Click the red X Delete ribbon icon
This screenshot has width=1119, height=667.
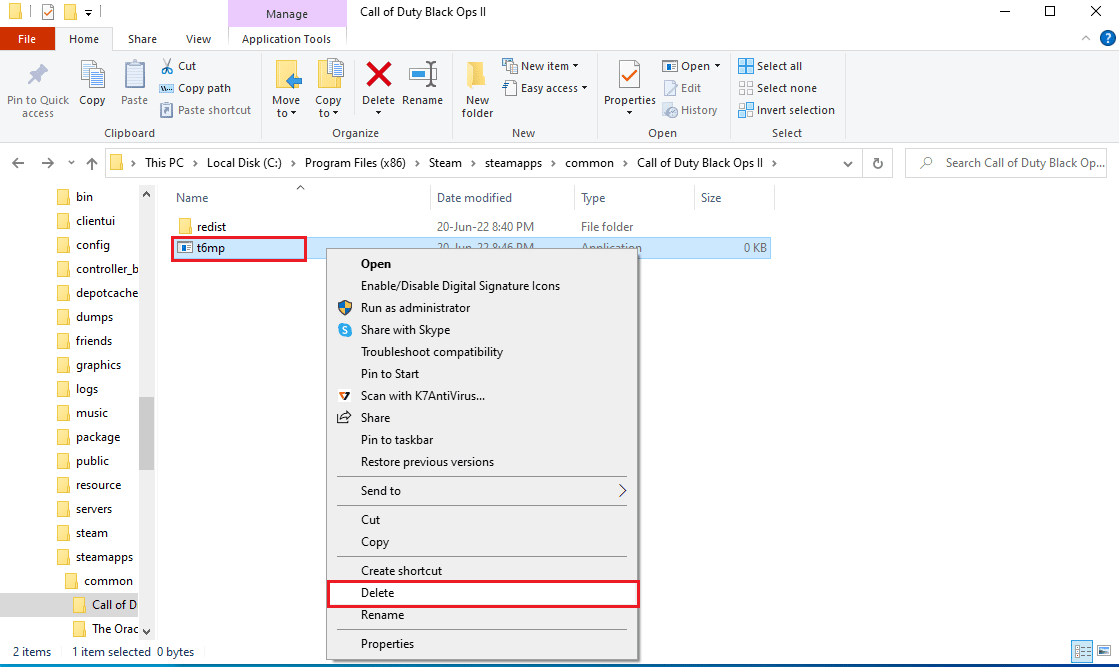[x=378, y=74]
